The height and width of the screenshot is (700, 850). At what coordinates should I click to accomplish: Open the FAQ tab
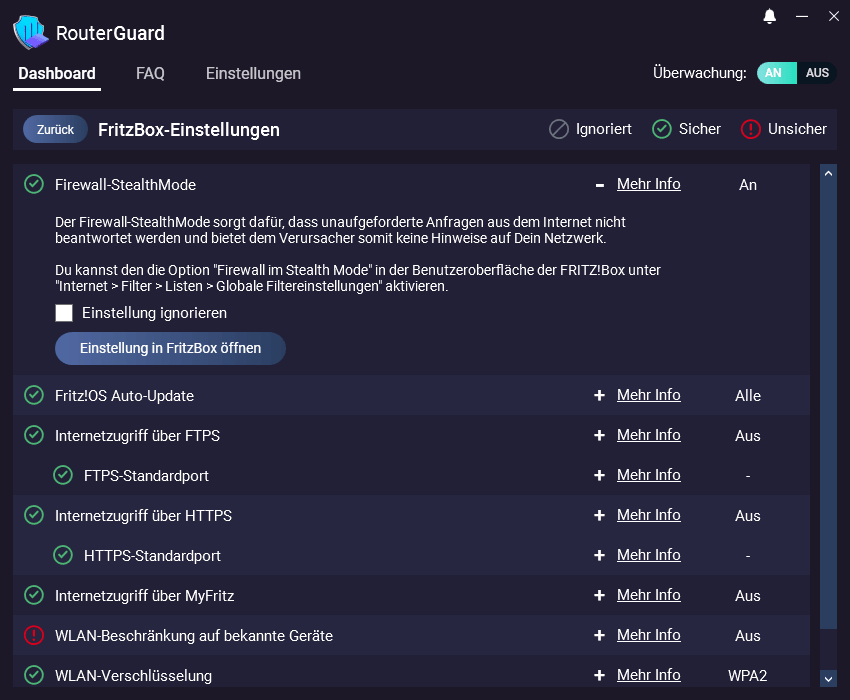(150, 73)
